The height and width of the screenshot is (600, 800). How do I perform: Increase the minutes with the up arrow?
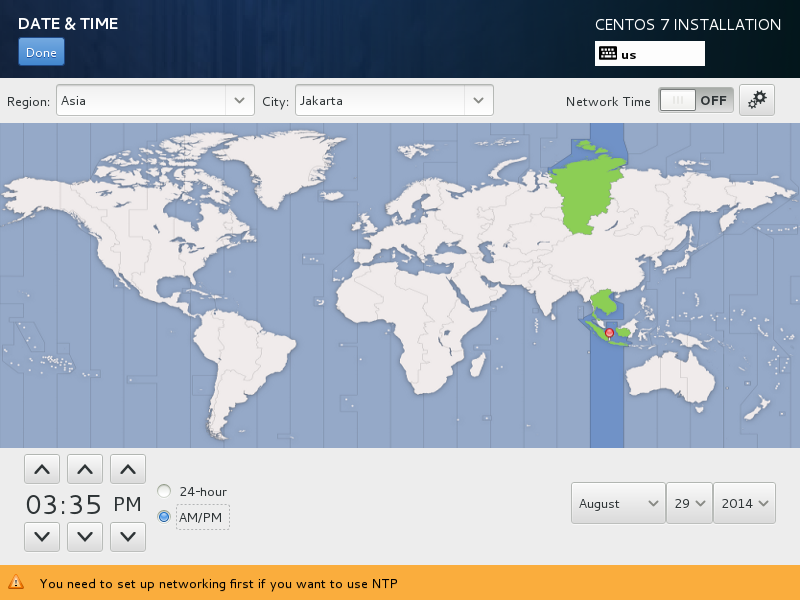tap(85, 469)
